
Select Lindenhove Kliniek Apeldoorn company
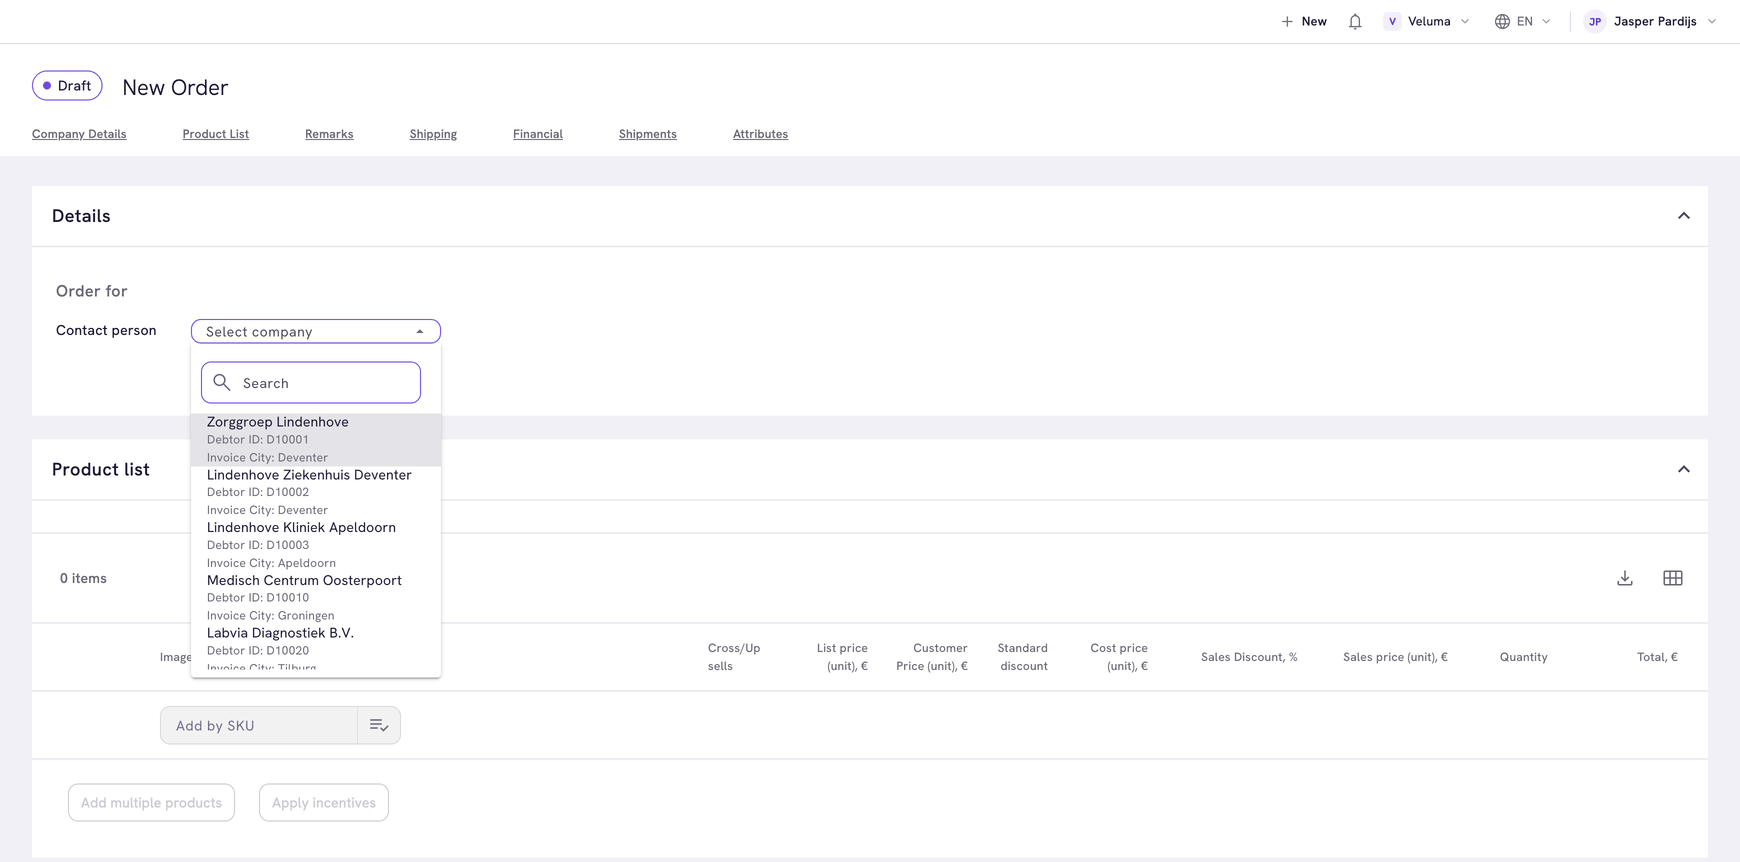(x=316, y=545)
